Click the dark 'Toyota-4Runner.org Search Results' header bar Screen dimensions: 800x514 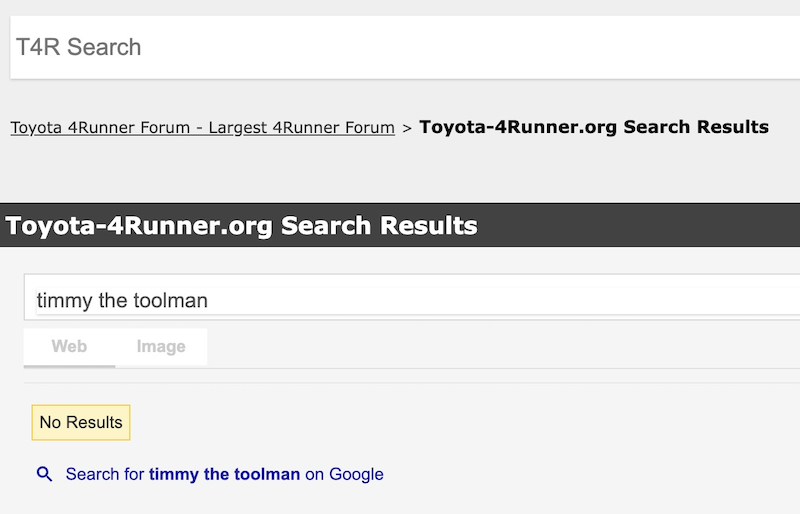[x=400, y=225]
